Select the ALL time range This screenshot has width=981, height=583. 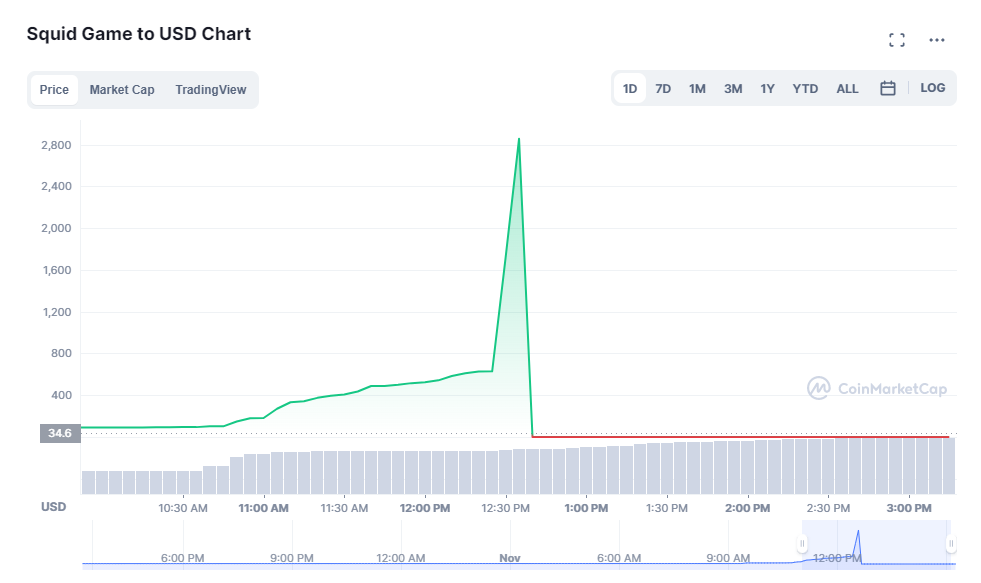848,89
